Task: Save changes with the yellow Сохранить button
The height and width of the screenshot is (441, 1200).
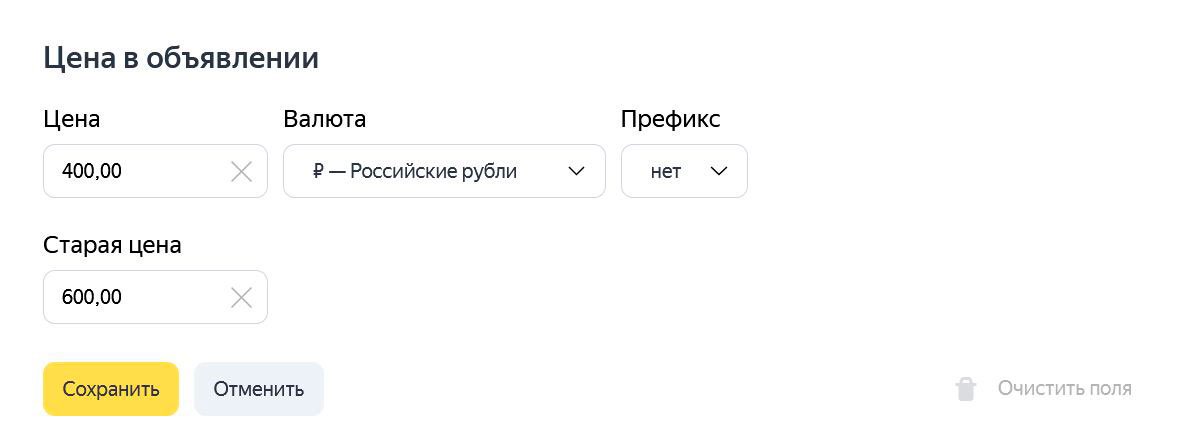Action: (111, 389)
